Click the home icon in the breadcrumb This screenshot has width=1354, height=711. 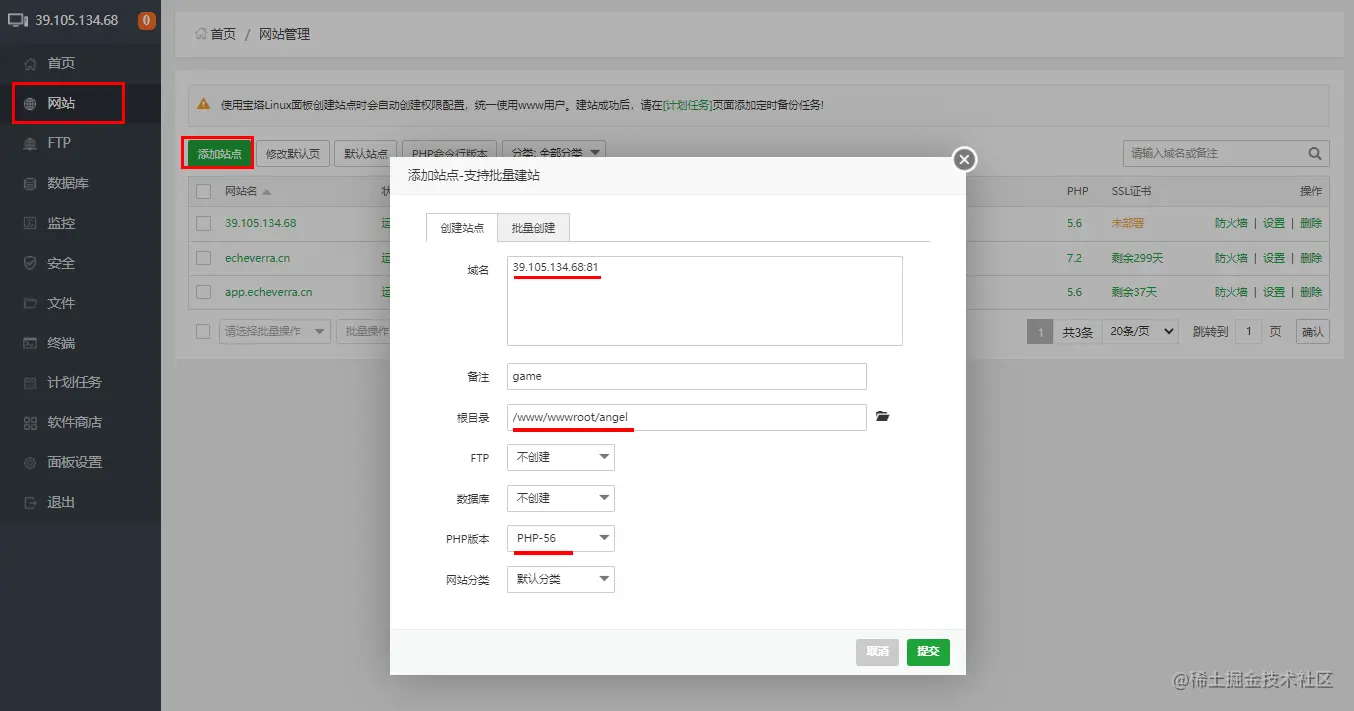point(201,34)
